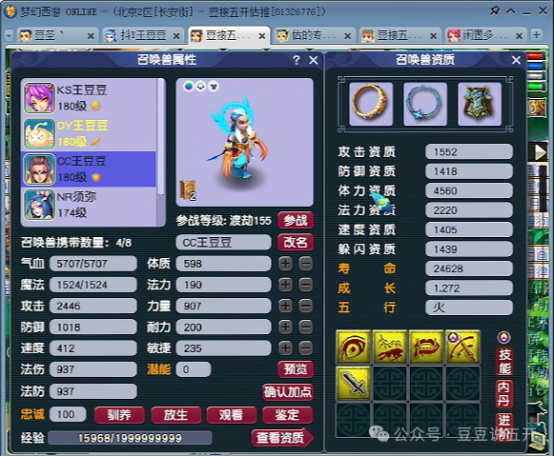This screenshot has width=554, height=457.
Task: Open the crossed bows skill icon
Action: (463, 347)
